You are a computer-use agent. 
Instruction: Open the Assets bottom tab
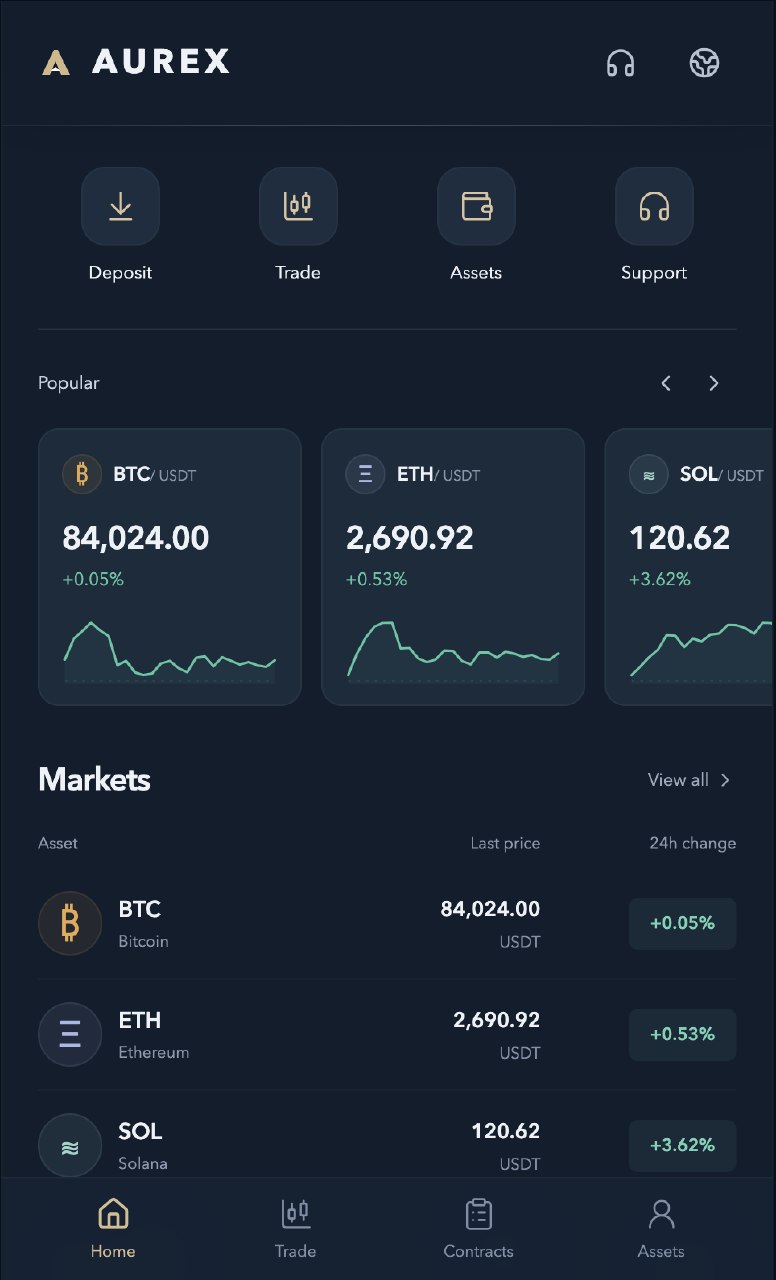[x=661, y=1228]
